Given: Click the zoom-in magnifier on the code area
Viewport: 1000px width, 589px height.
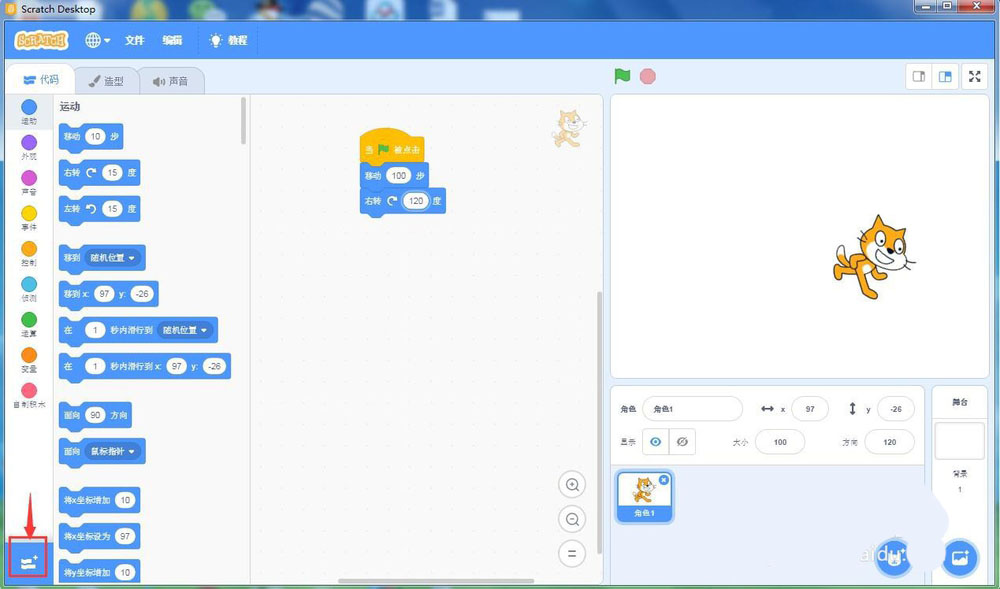Looking at the screenshot, I should click(x=572, y=484).
